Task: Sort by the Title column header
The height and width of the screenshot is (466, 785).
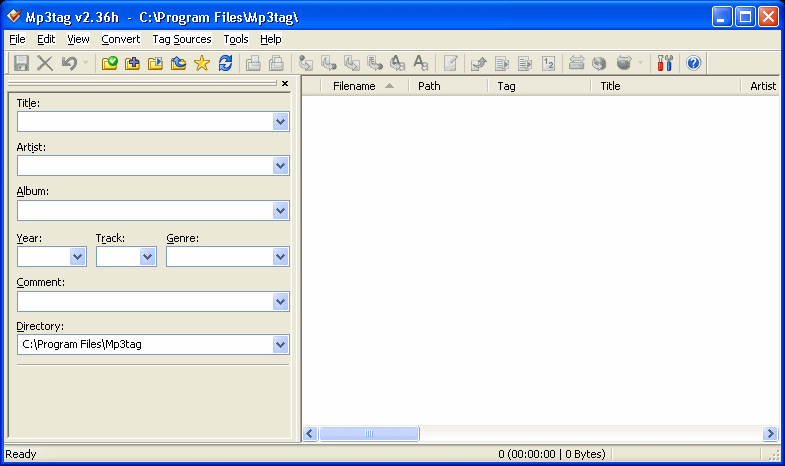Action: pyautogui.click(x=666, y=86)
